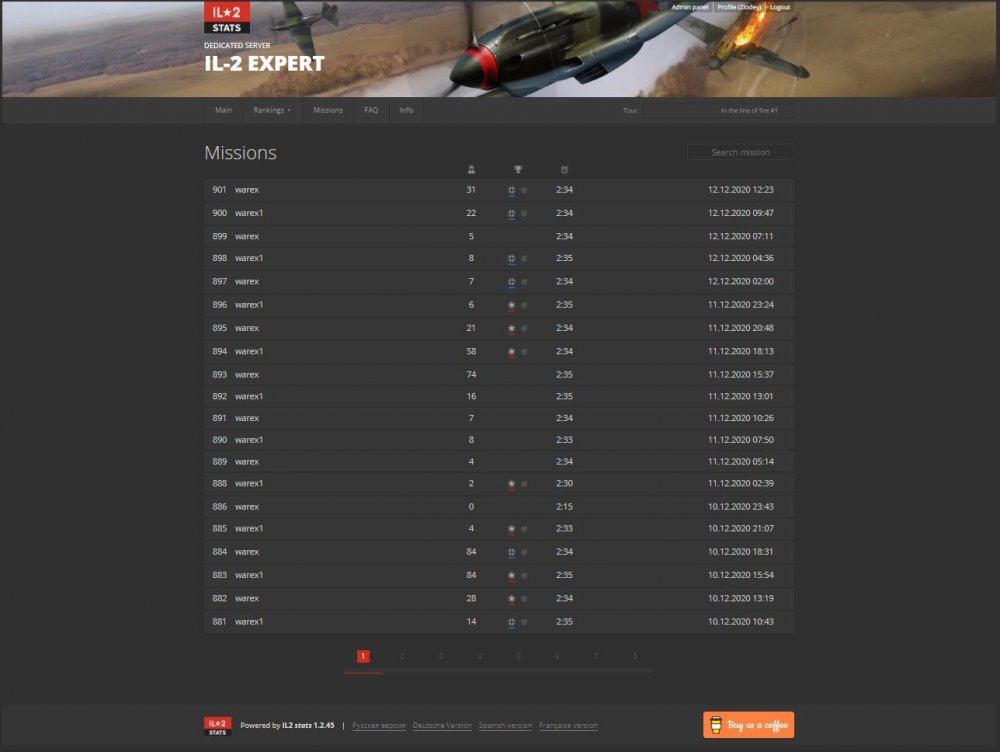Switch to Française version link
Screen dimensions: 1000x752
(568, 726)
